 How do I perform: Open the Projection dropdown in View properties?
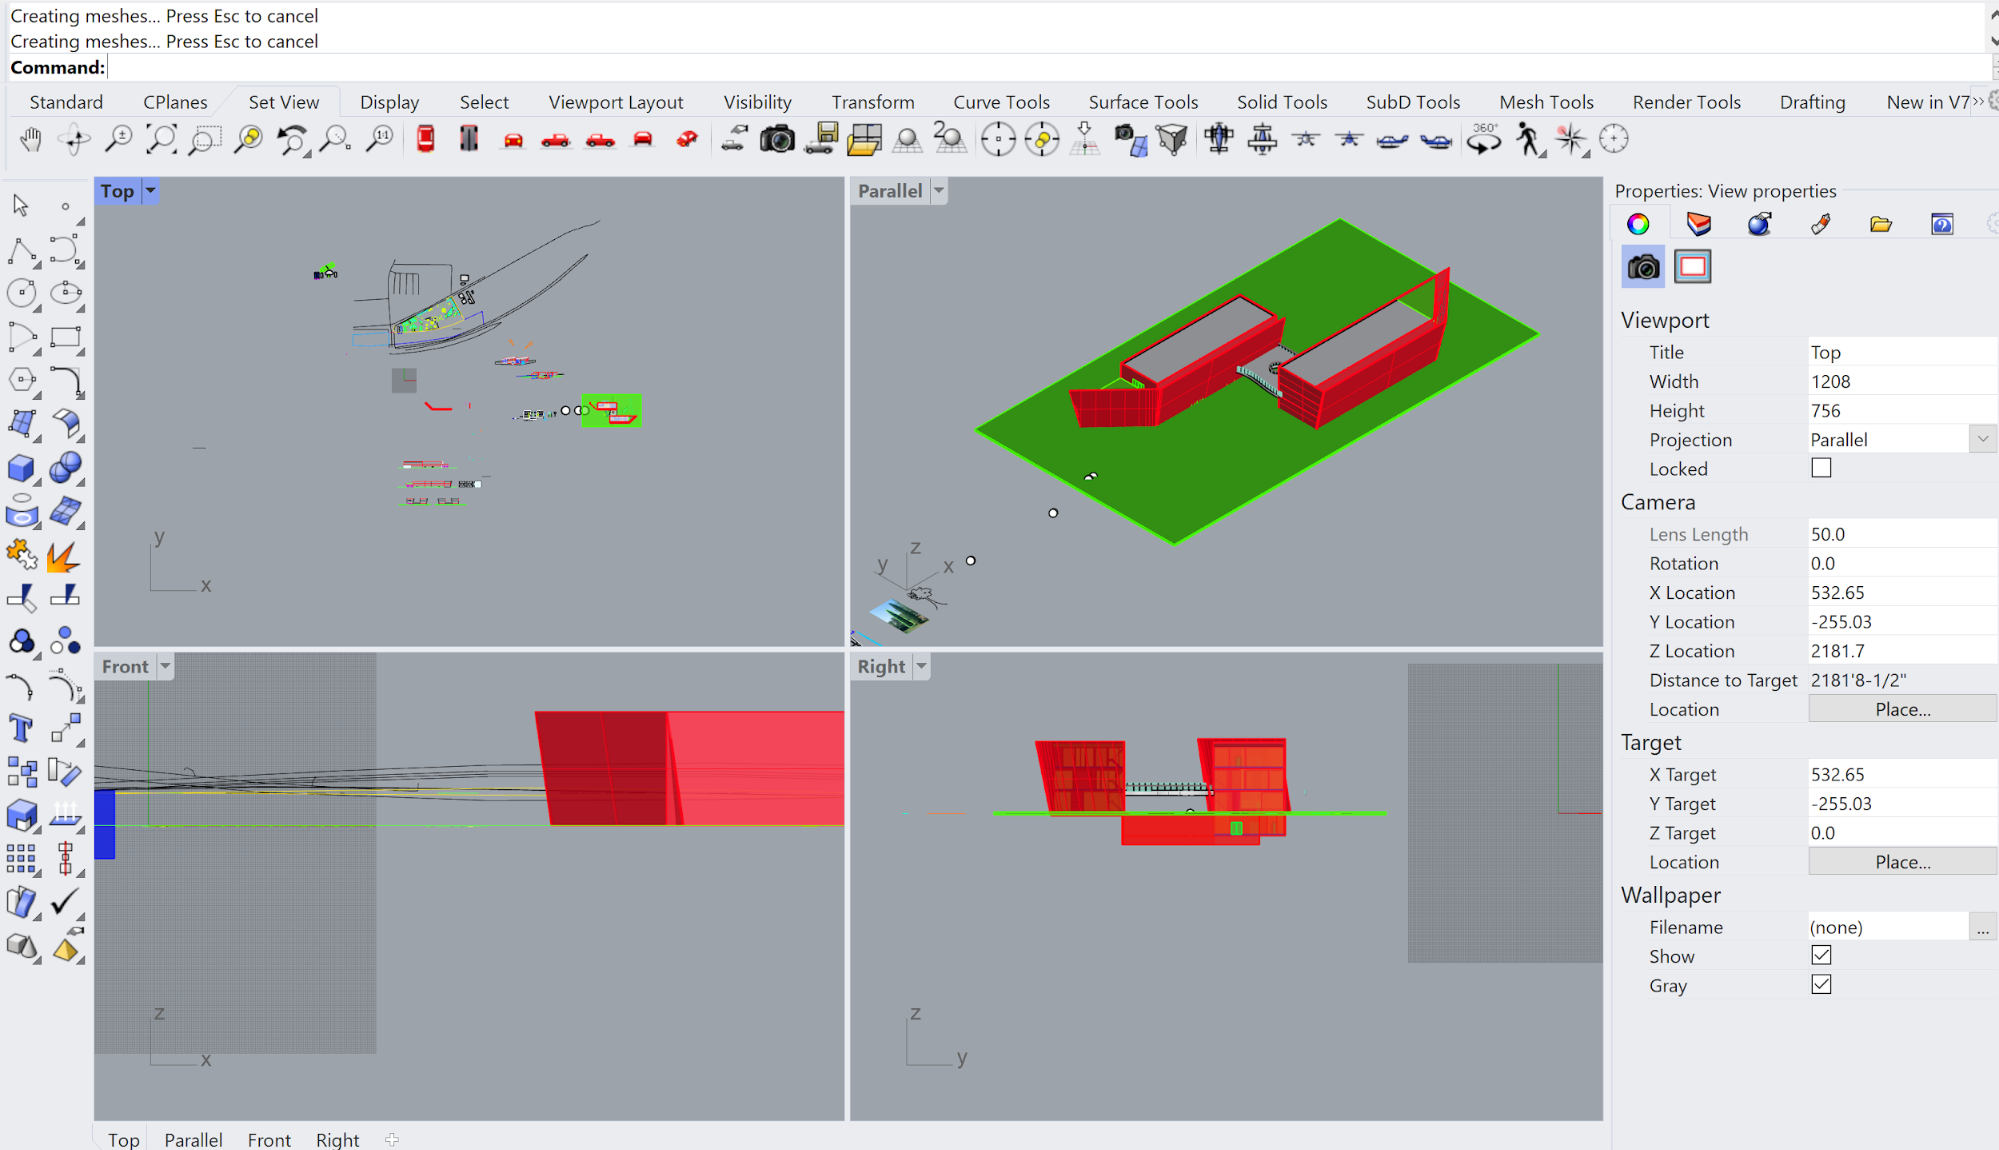click(1983, 438)
